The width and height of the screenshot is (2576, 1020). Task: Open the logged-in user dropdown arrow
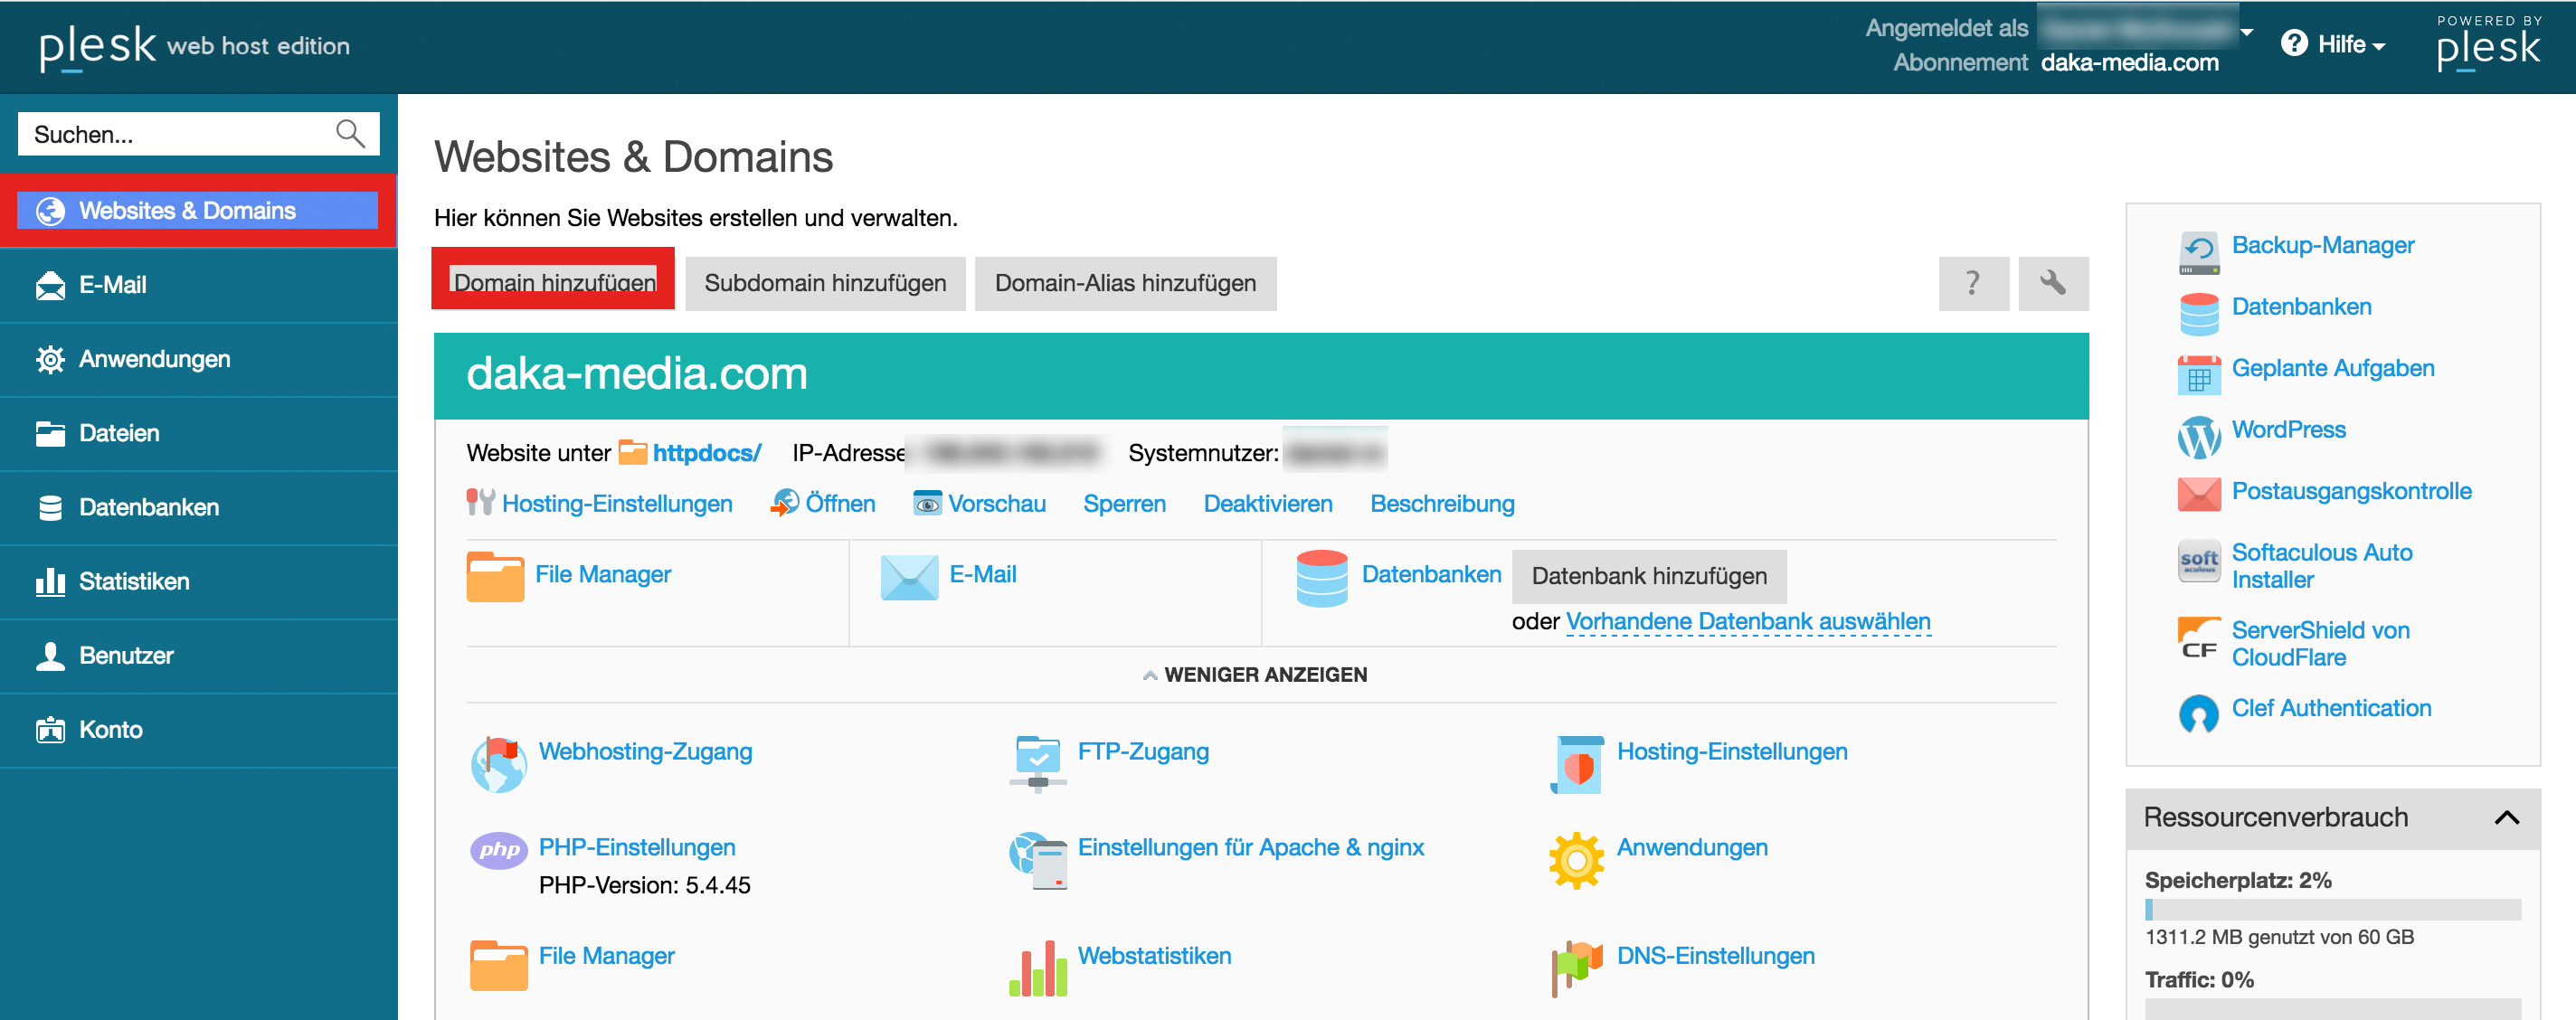(x=2247, y=32)
